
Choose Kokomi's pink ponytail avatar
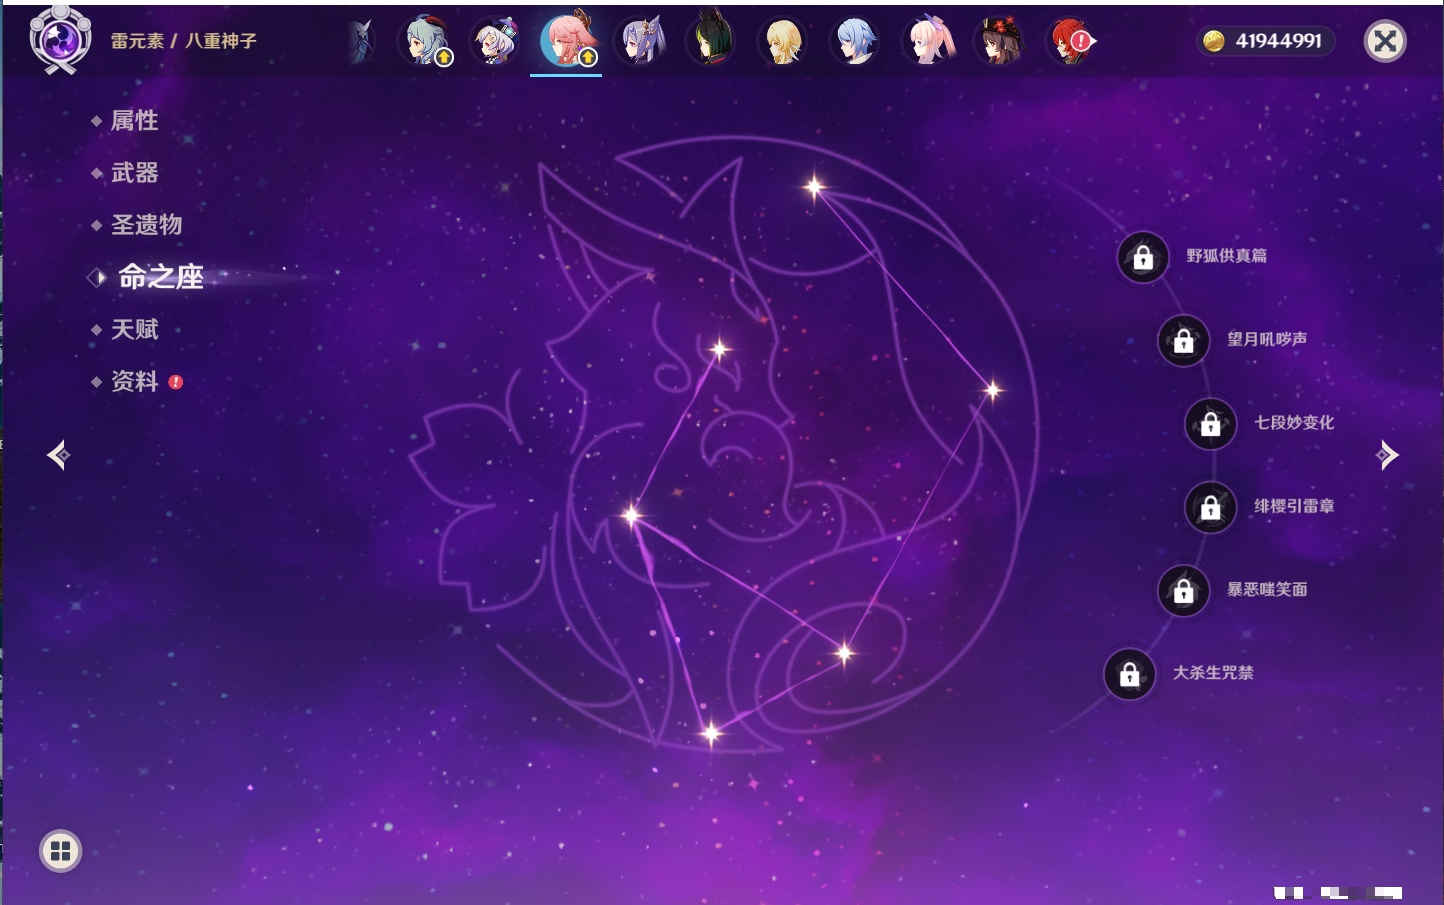point(928,41)
